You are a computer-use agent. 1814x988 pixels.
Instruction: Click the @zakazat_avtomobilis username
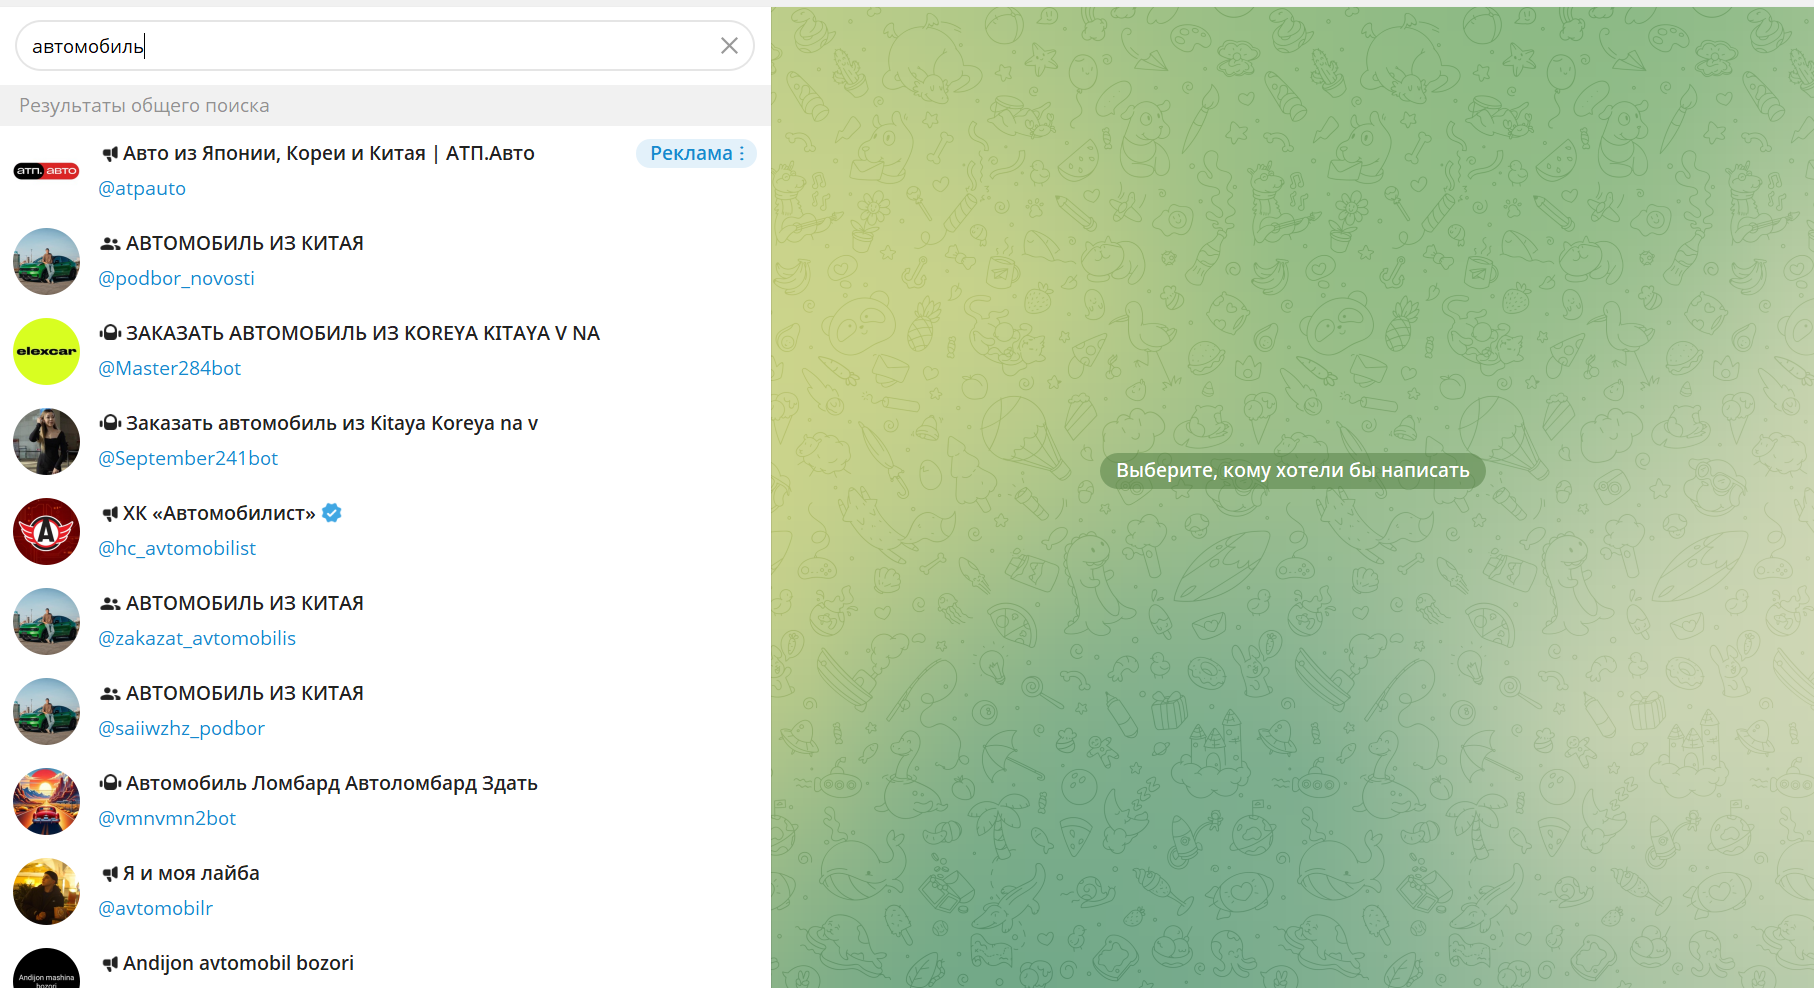point(197,638)
